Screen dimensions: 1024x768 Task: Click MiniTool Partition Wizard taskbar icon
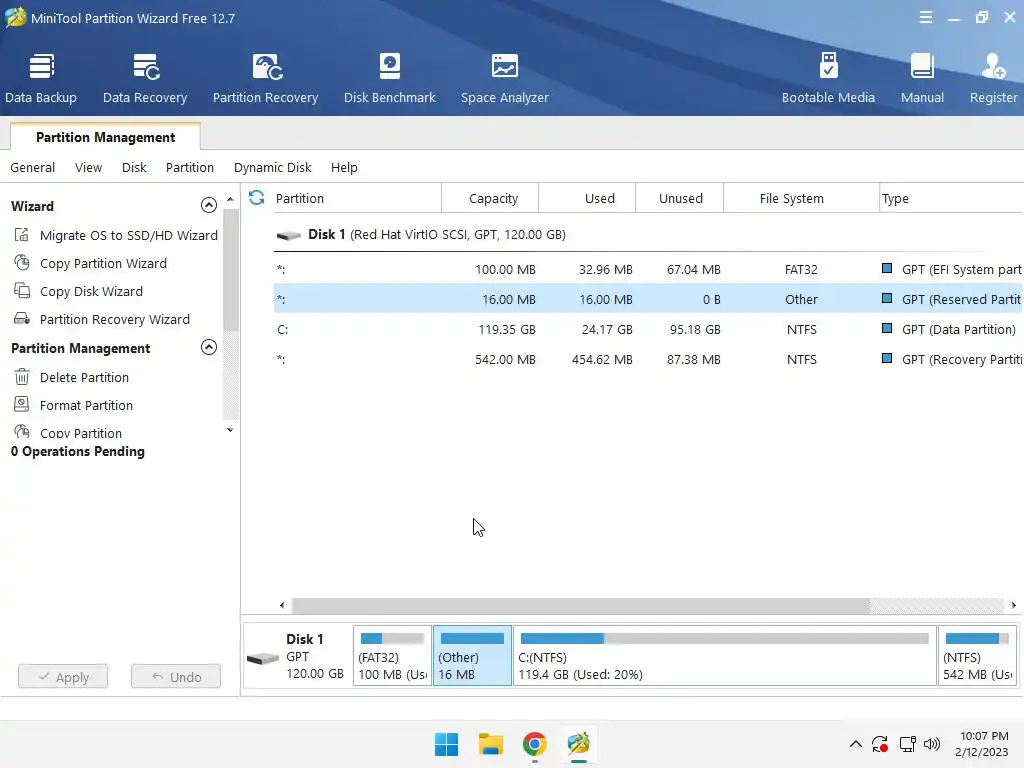click(579, 744)
